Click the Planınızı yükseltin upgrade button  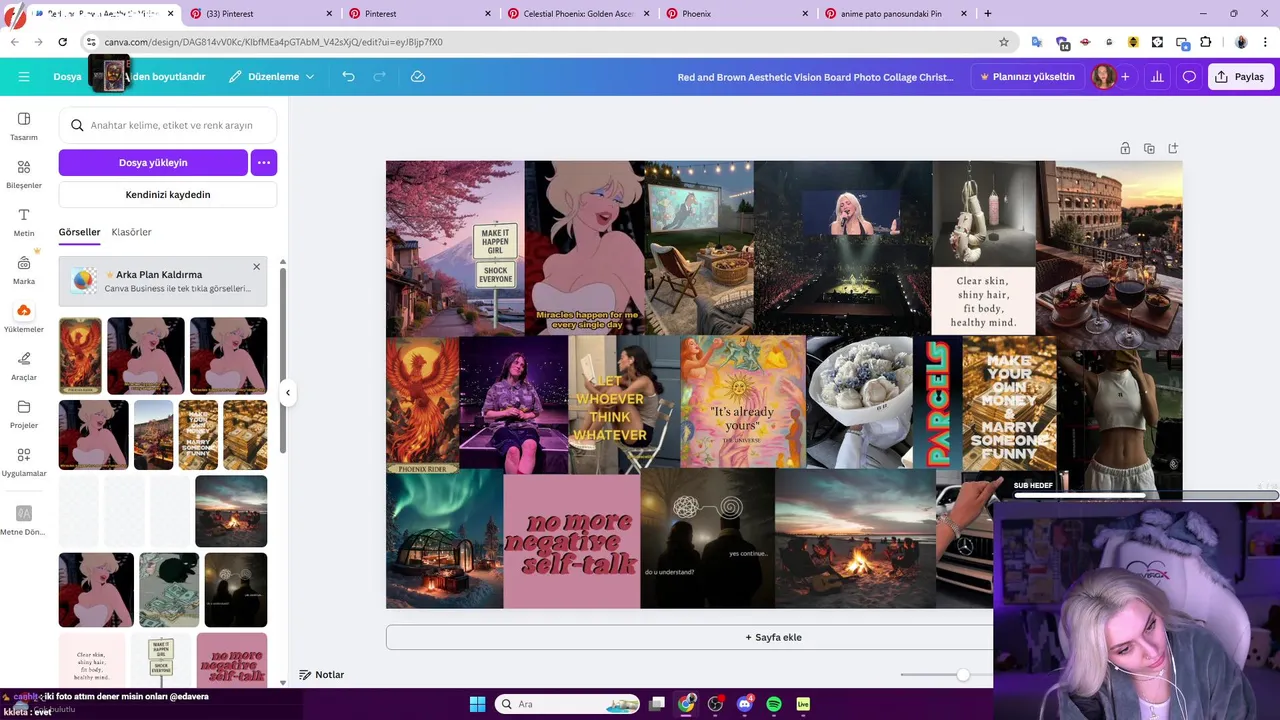coord(1027,77)
